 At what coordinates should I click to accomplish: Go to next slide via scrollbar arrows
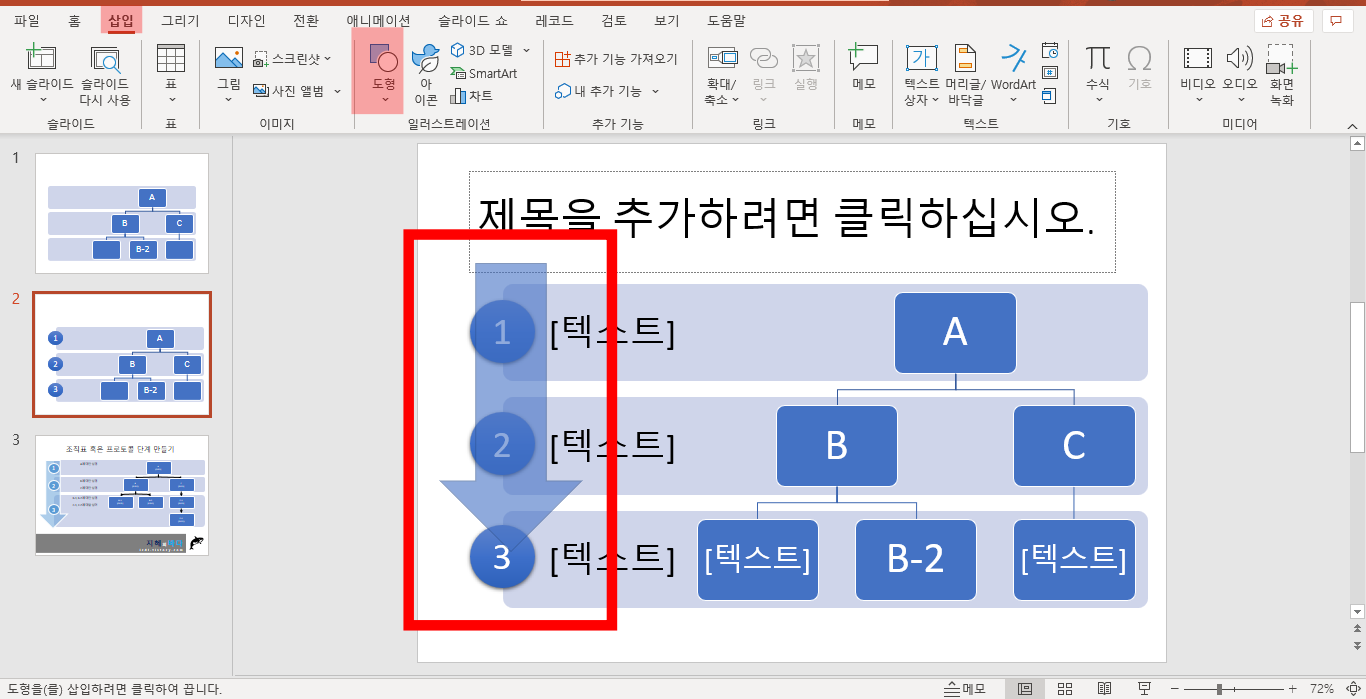tap(1357, 648)
